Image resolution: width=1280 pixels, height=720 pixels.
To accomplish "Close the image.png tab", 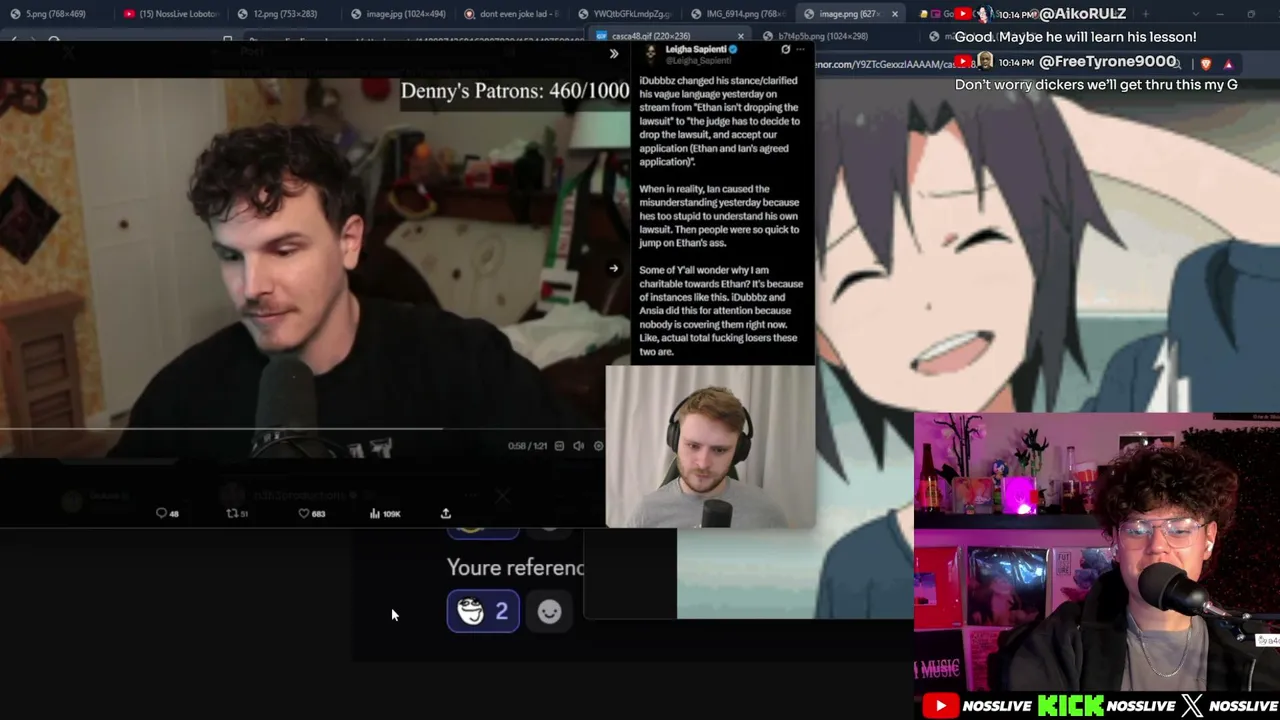I will click(x=895, y=14).
